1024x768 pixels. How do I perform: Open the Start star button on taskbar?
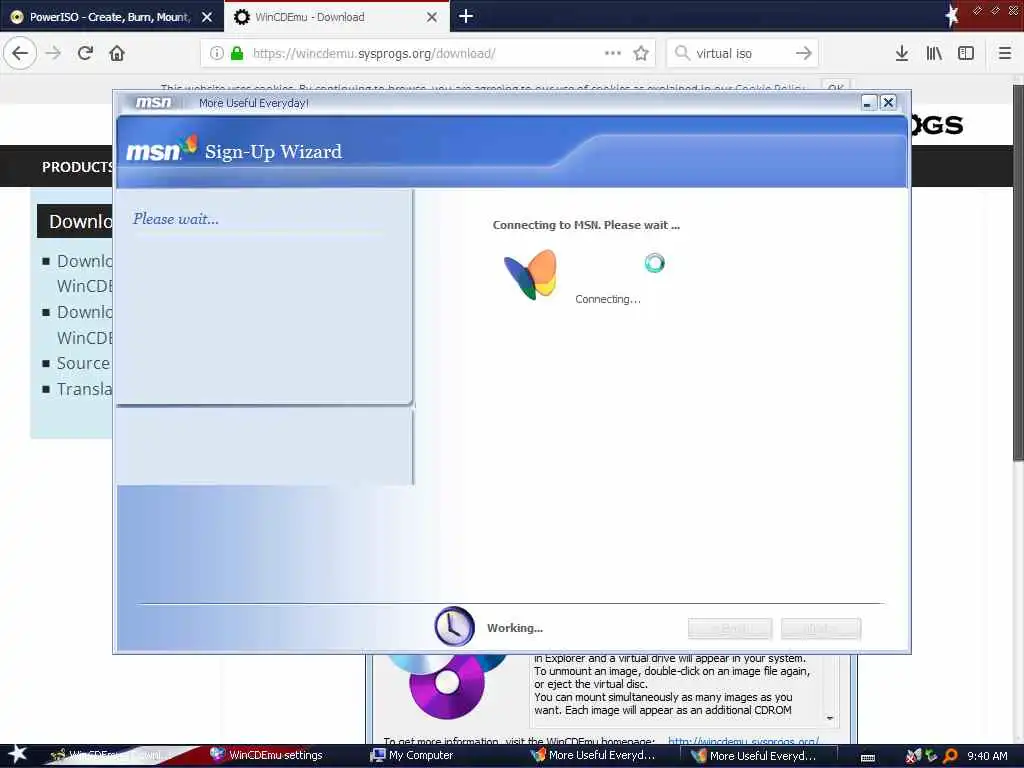pos(16,754)
